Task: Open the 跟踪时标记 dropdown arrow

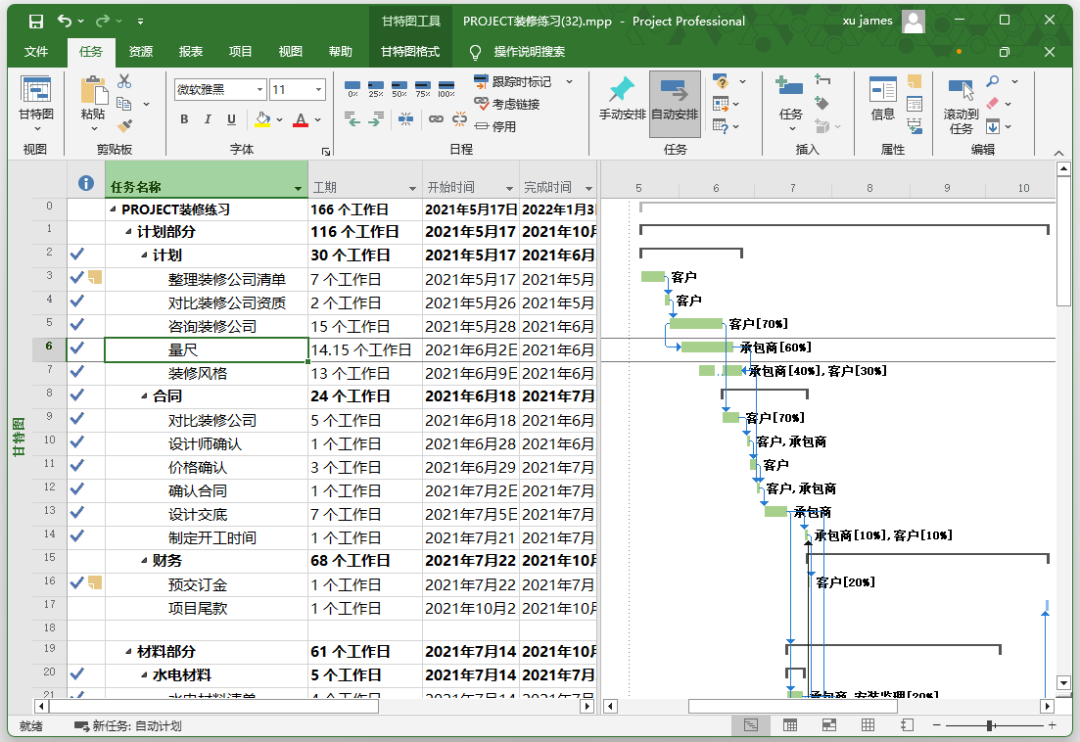Action: click(x=570, y=82)
